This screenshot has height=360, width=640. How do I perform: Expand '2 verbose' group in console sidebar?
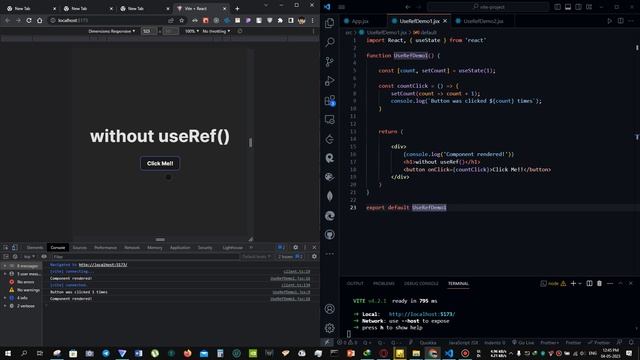[x=5, y=306]
